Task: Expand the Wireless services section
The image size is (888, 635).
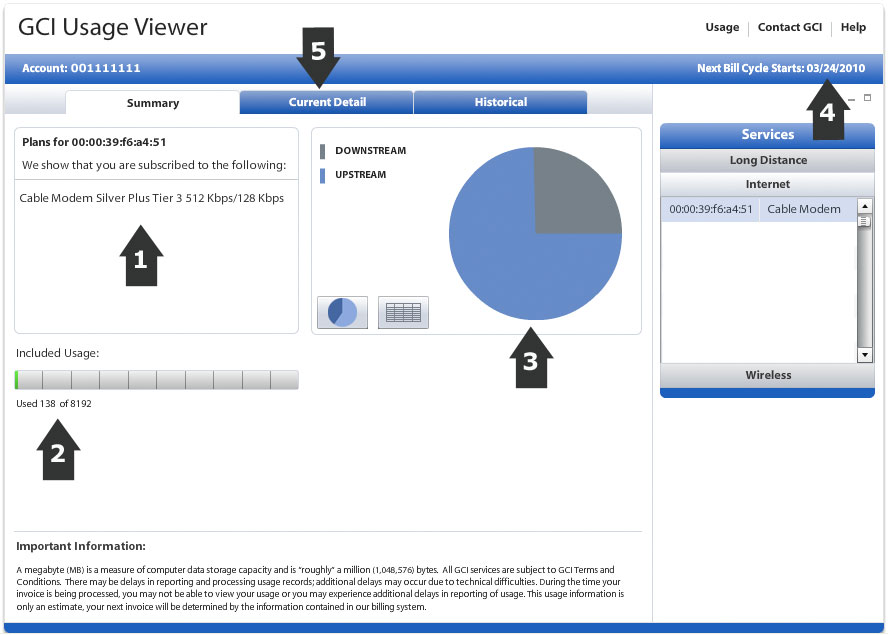Action: 767,375
